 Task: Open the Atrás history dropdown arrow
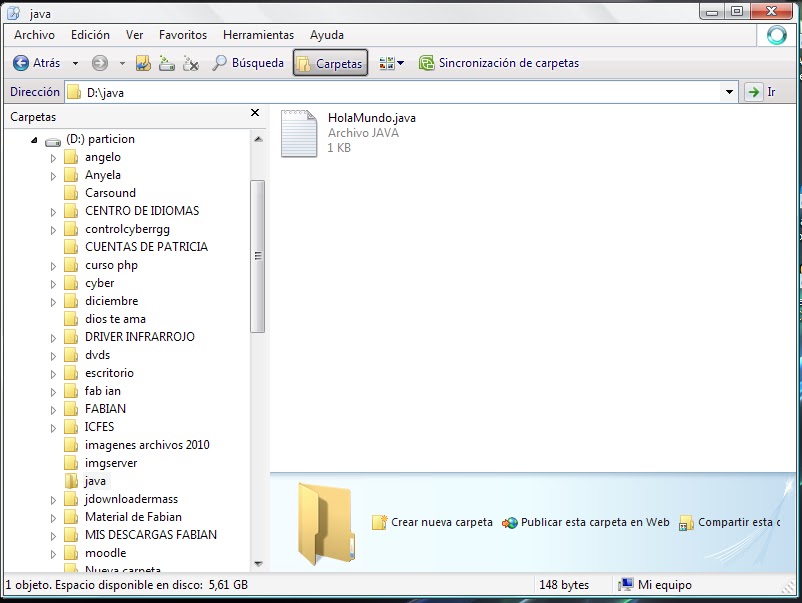click(76, 63)
